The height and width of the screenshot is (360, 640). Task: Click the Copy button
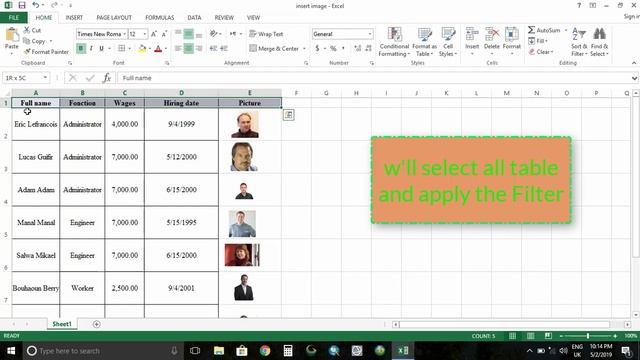point(35,41)
